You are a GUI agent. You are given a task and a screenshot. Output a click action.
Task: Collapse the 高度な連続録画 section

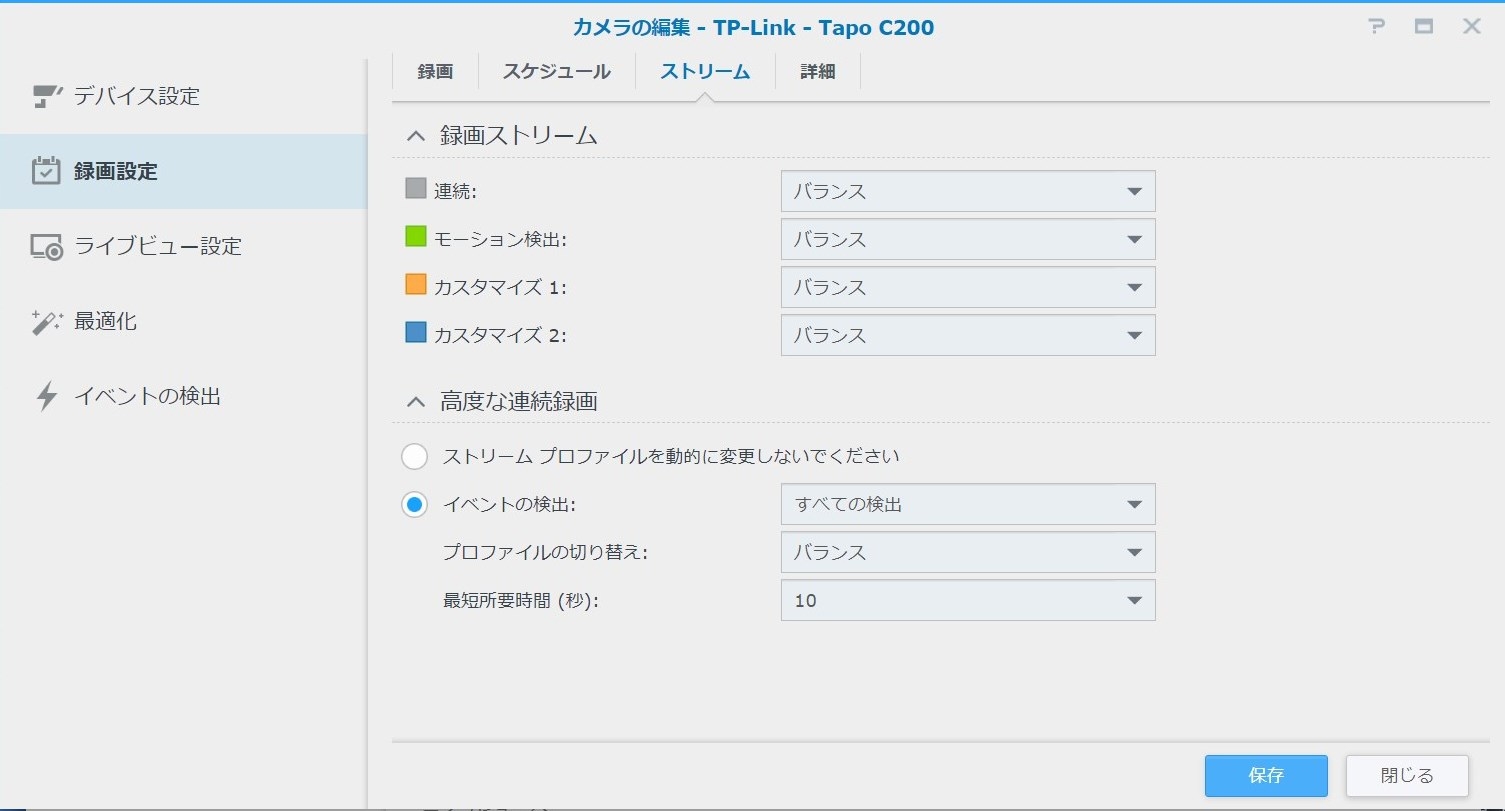[x=416, y=402]
